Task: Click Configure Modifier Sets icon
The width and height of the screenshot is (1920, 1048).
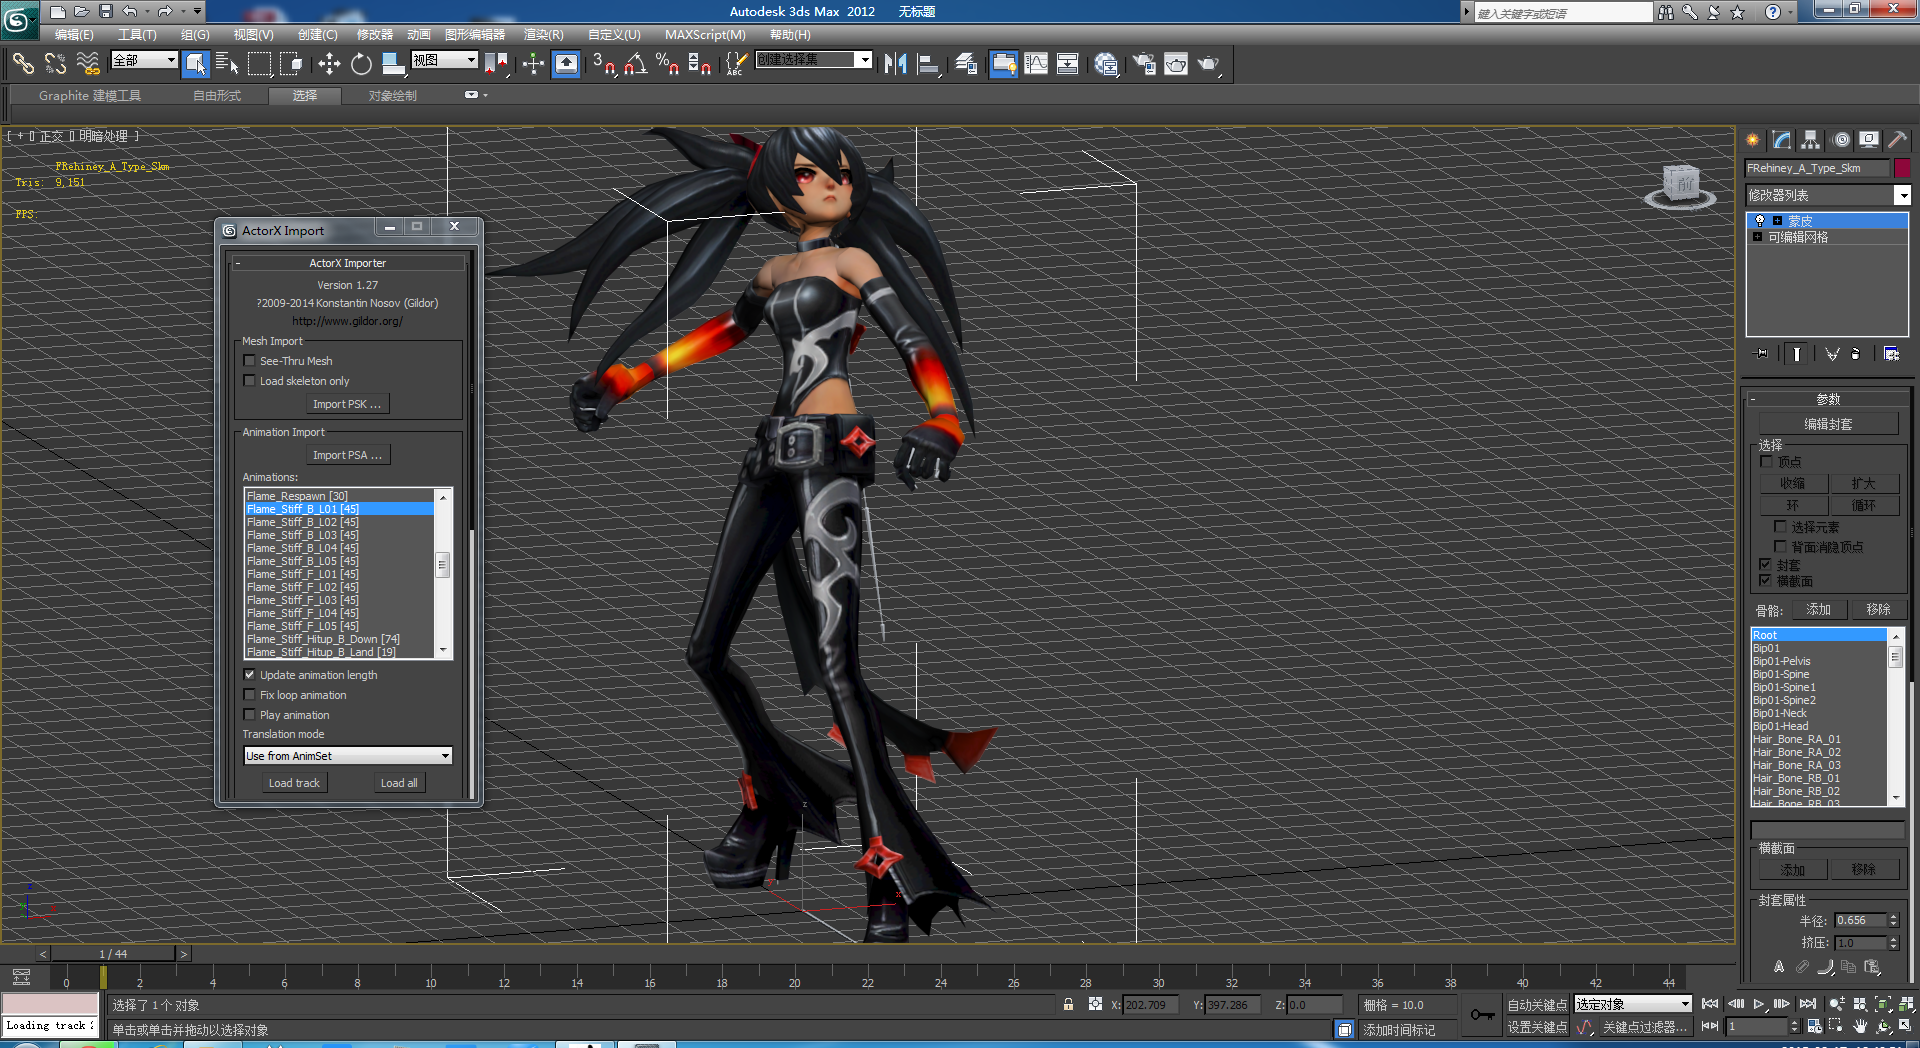Action: [1891, 354]
